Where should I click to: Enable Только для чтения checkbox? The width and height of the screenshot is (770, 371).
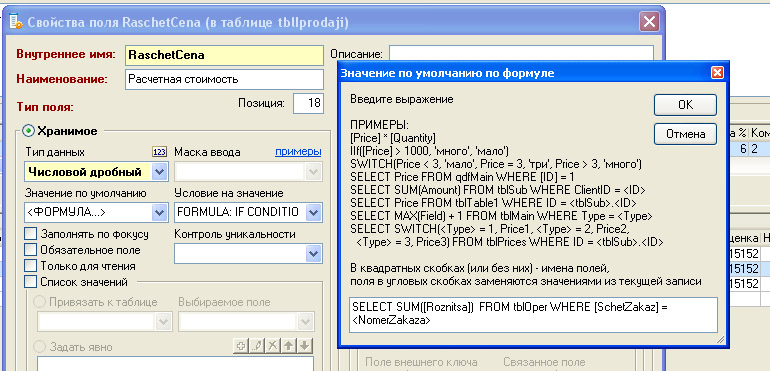pos(30,266)
